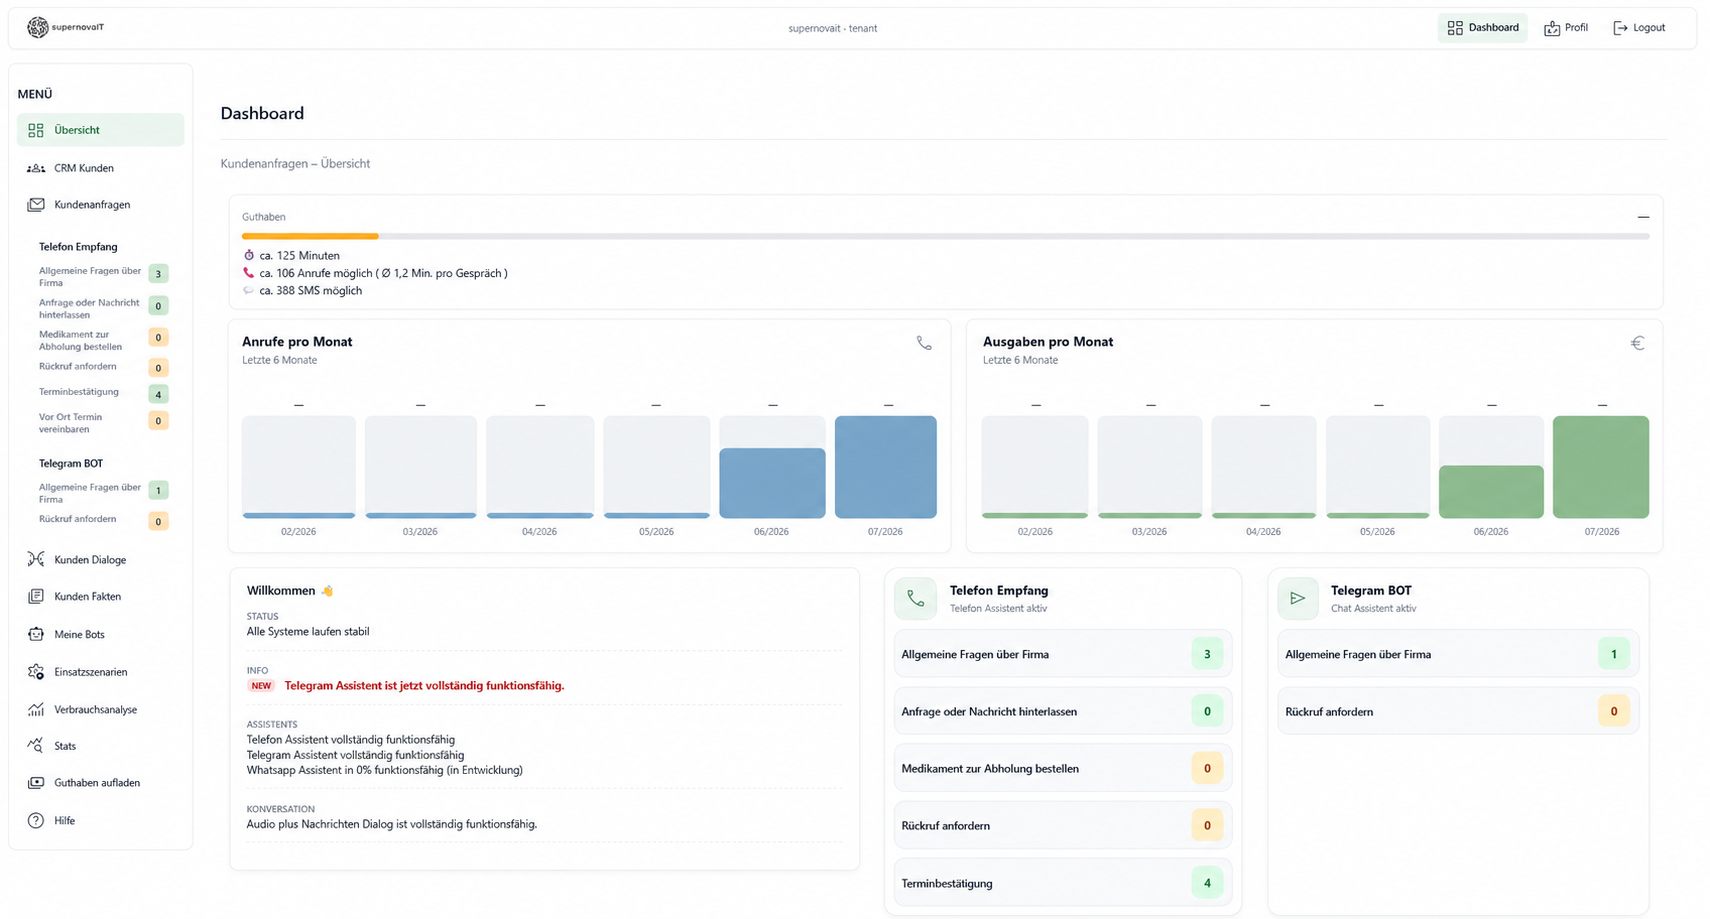Click the Logout arrow icon

(x=1620, y=28)
